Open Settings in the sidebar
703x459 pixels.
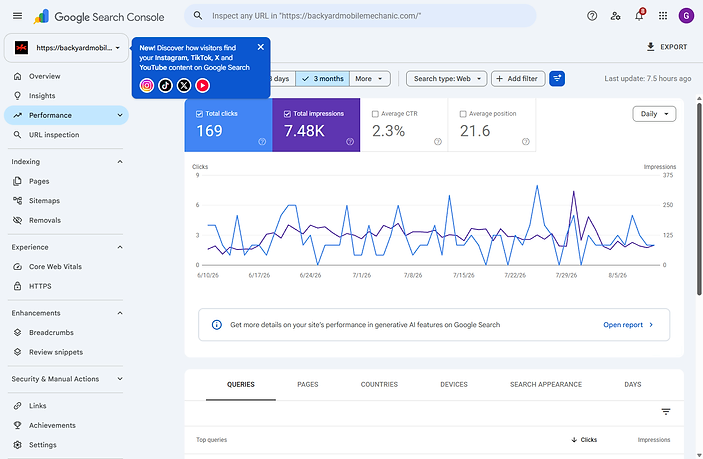pyautogui.click(x=66, y=445)
